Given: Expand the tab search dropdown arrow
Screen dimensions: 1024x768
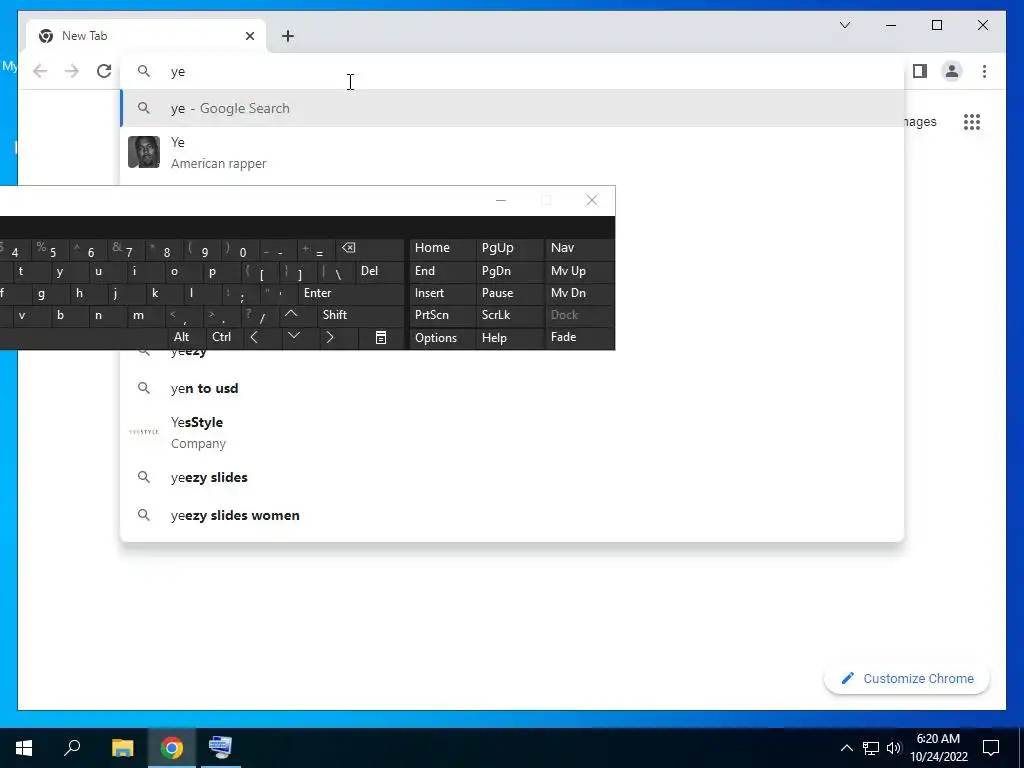Looking at the screenshot, I should click(x=844, y=25).
